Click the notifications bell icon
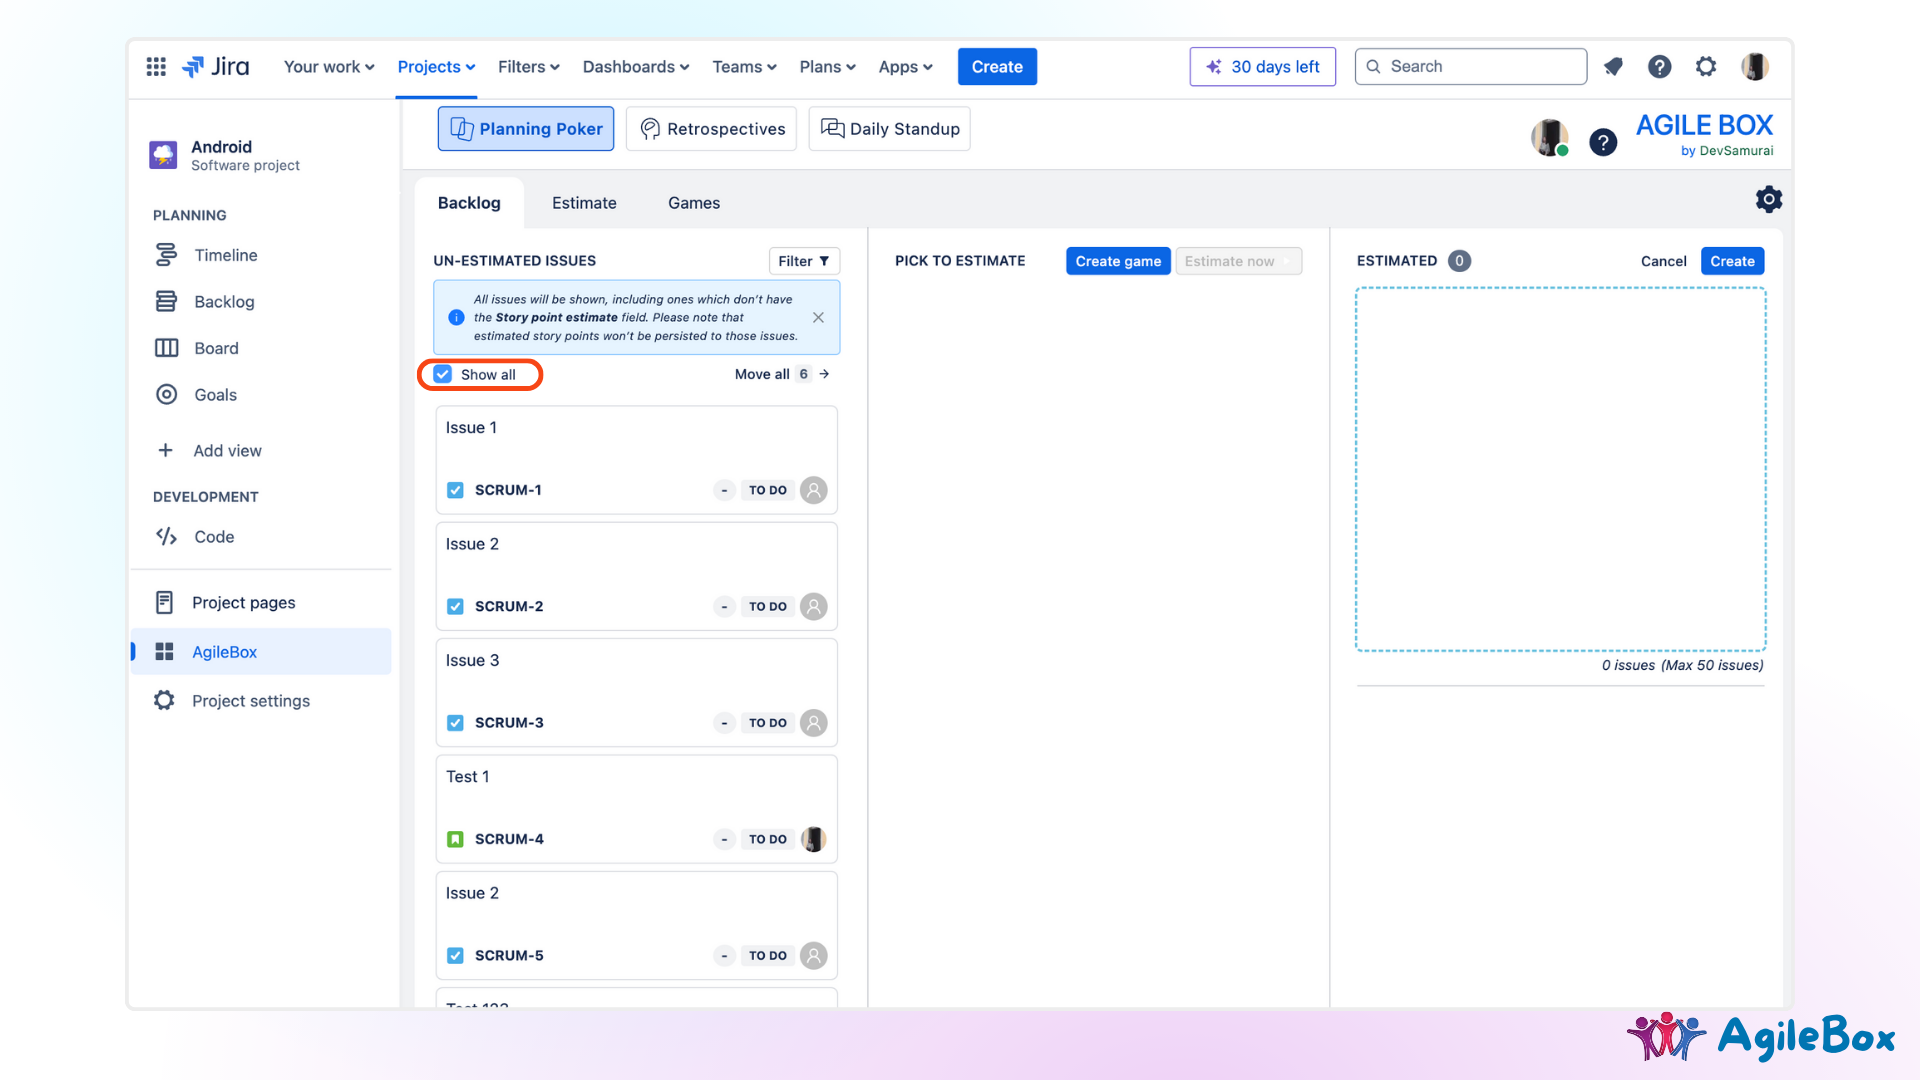The width and height of the screenshot is (1920, 1080). click(1613, 67)
